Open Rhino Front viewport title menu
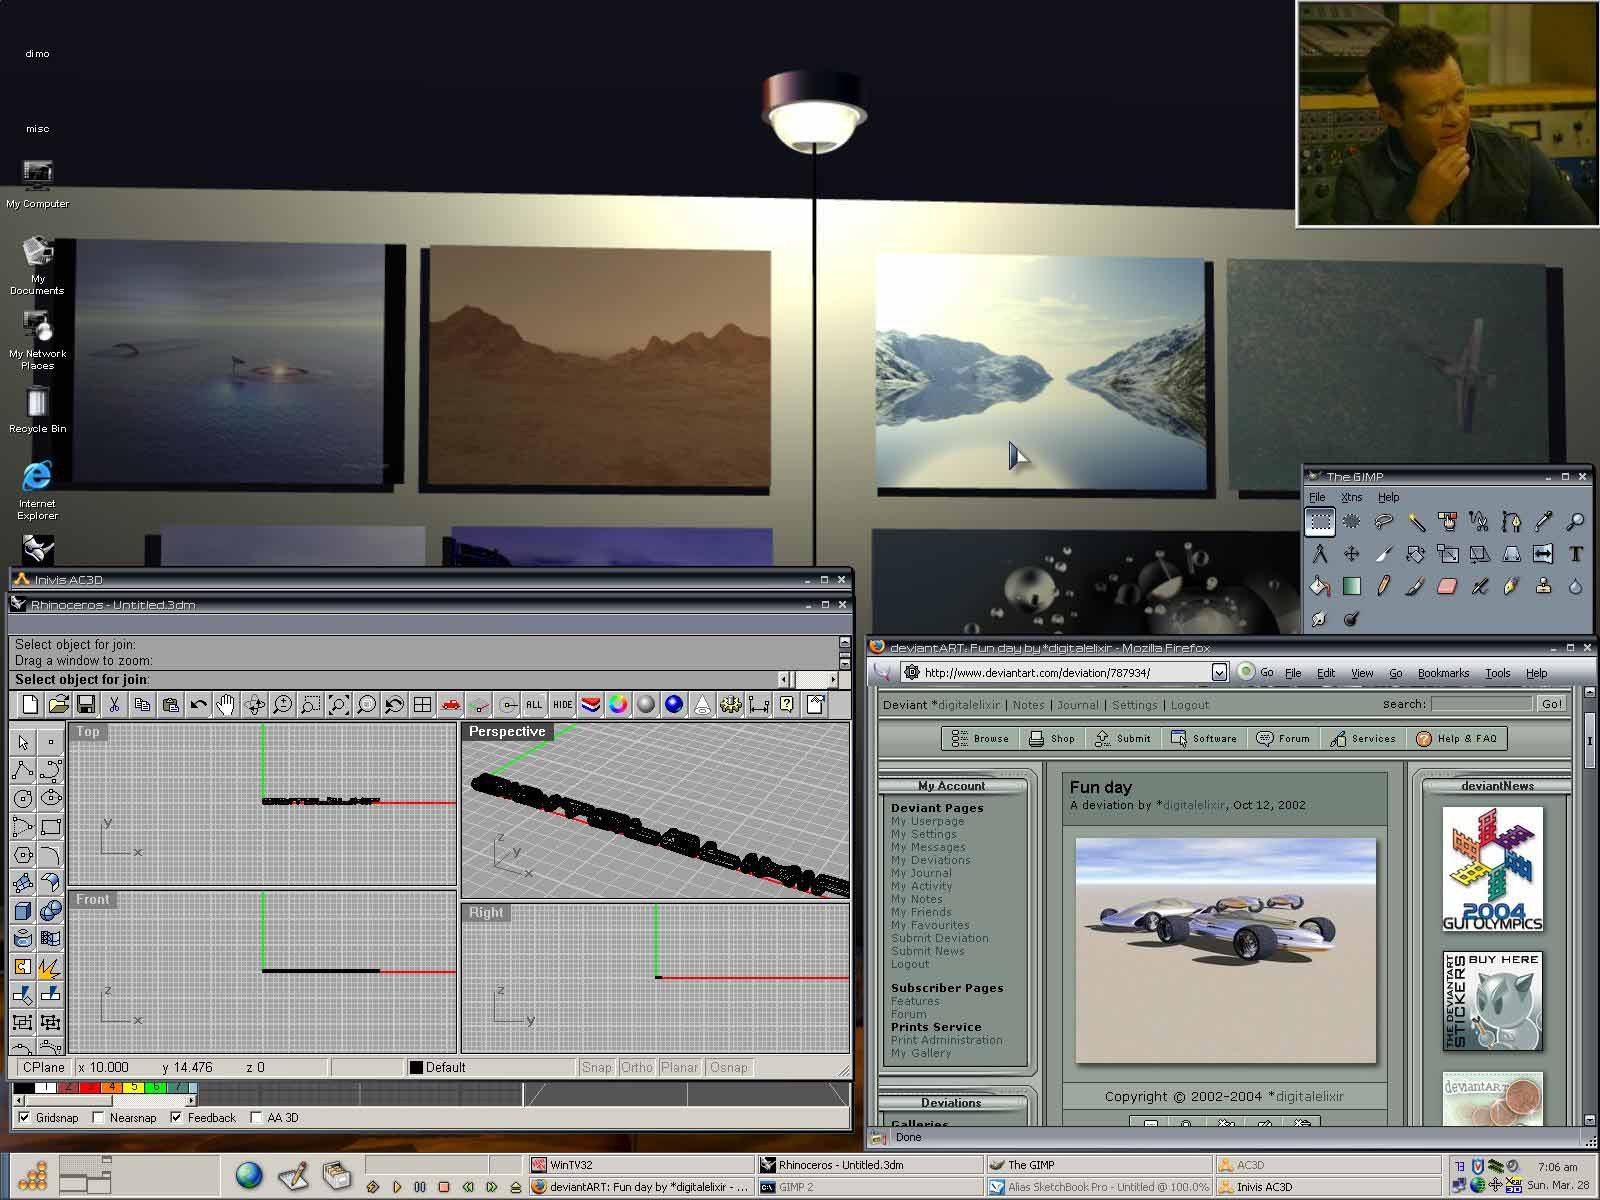Viewport: 1600px width, 1200px height. [92, 900]
